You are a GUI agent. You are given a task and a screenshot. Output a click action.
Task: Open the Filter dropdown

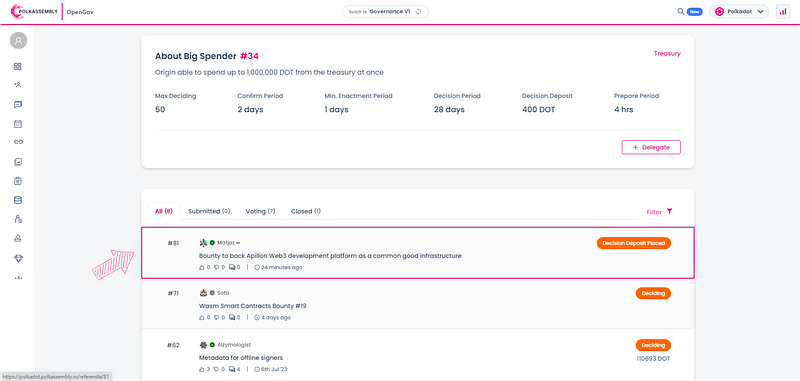(660, 212)
